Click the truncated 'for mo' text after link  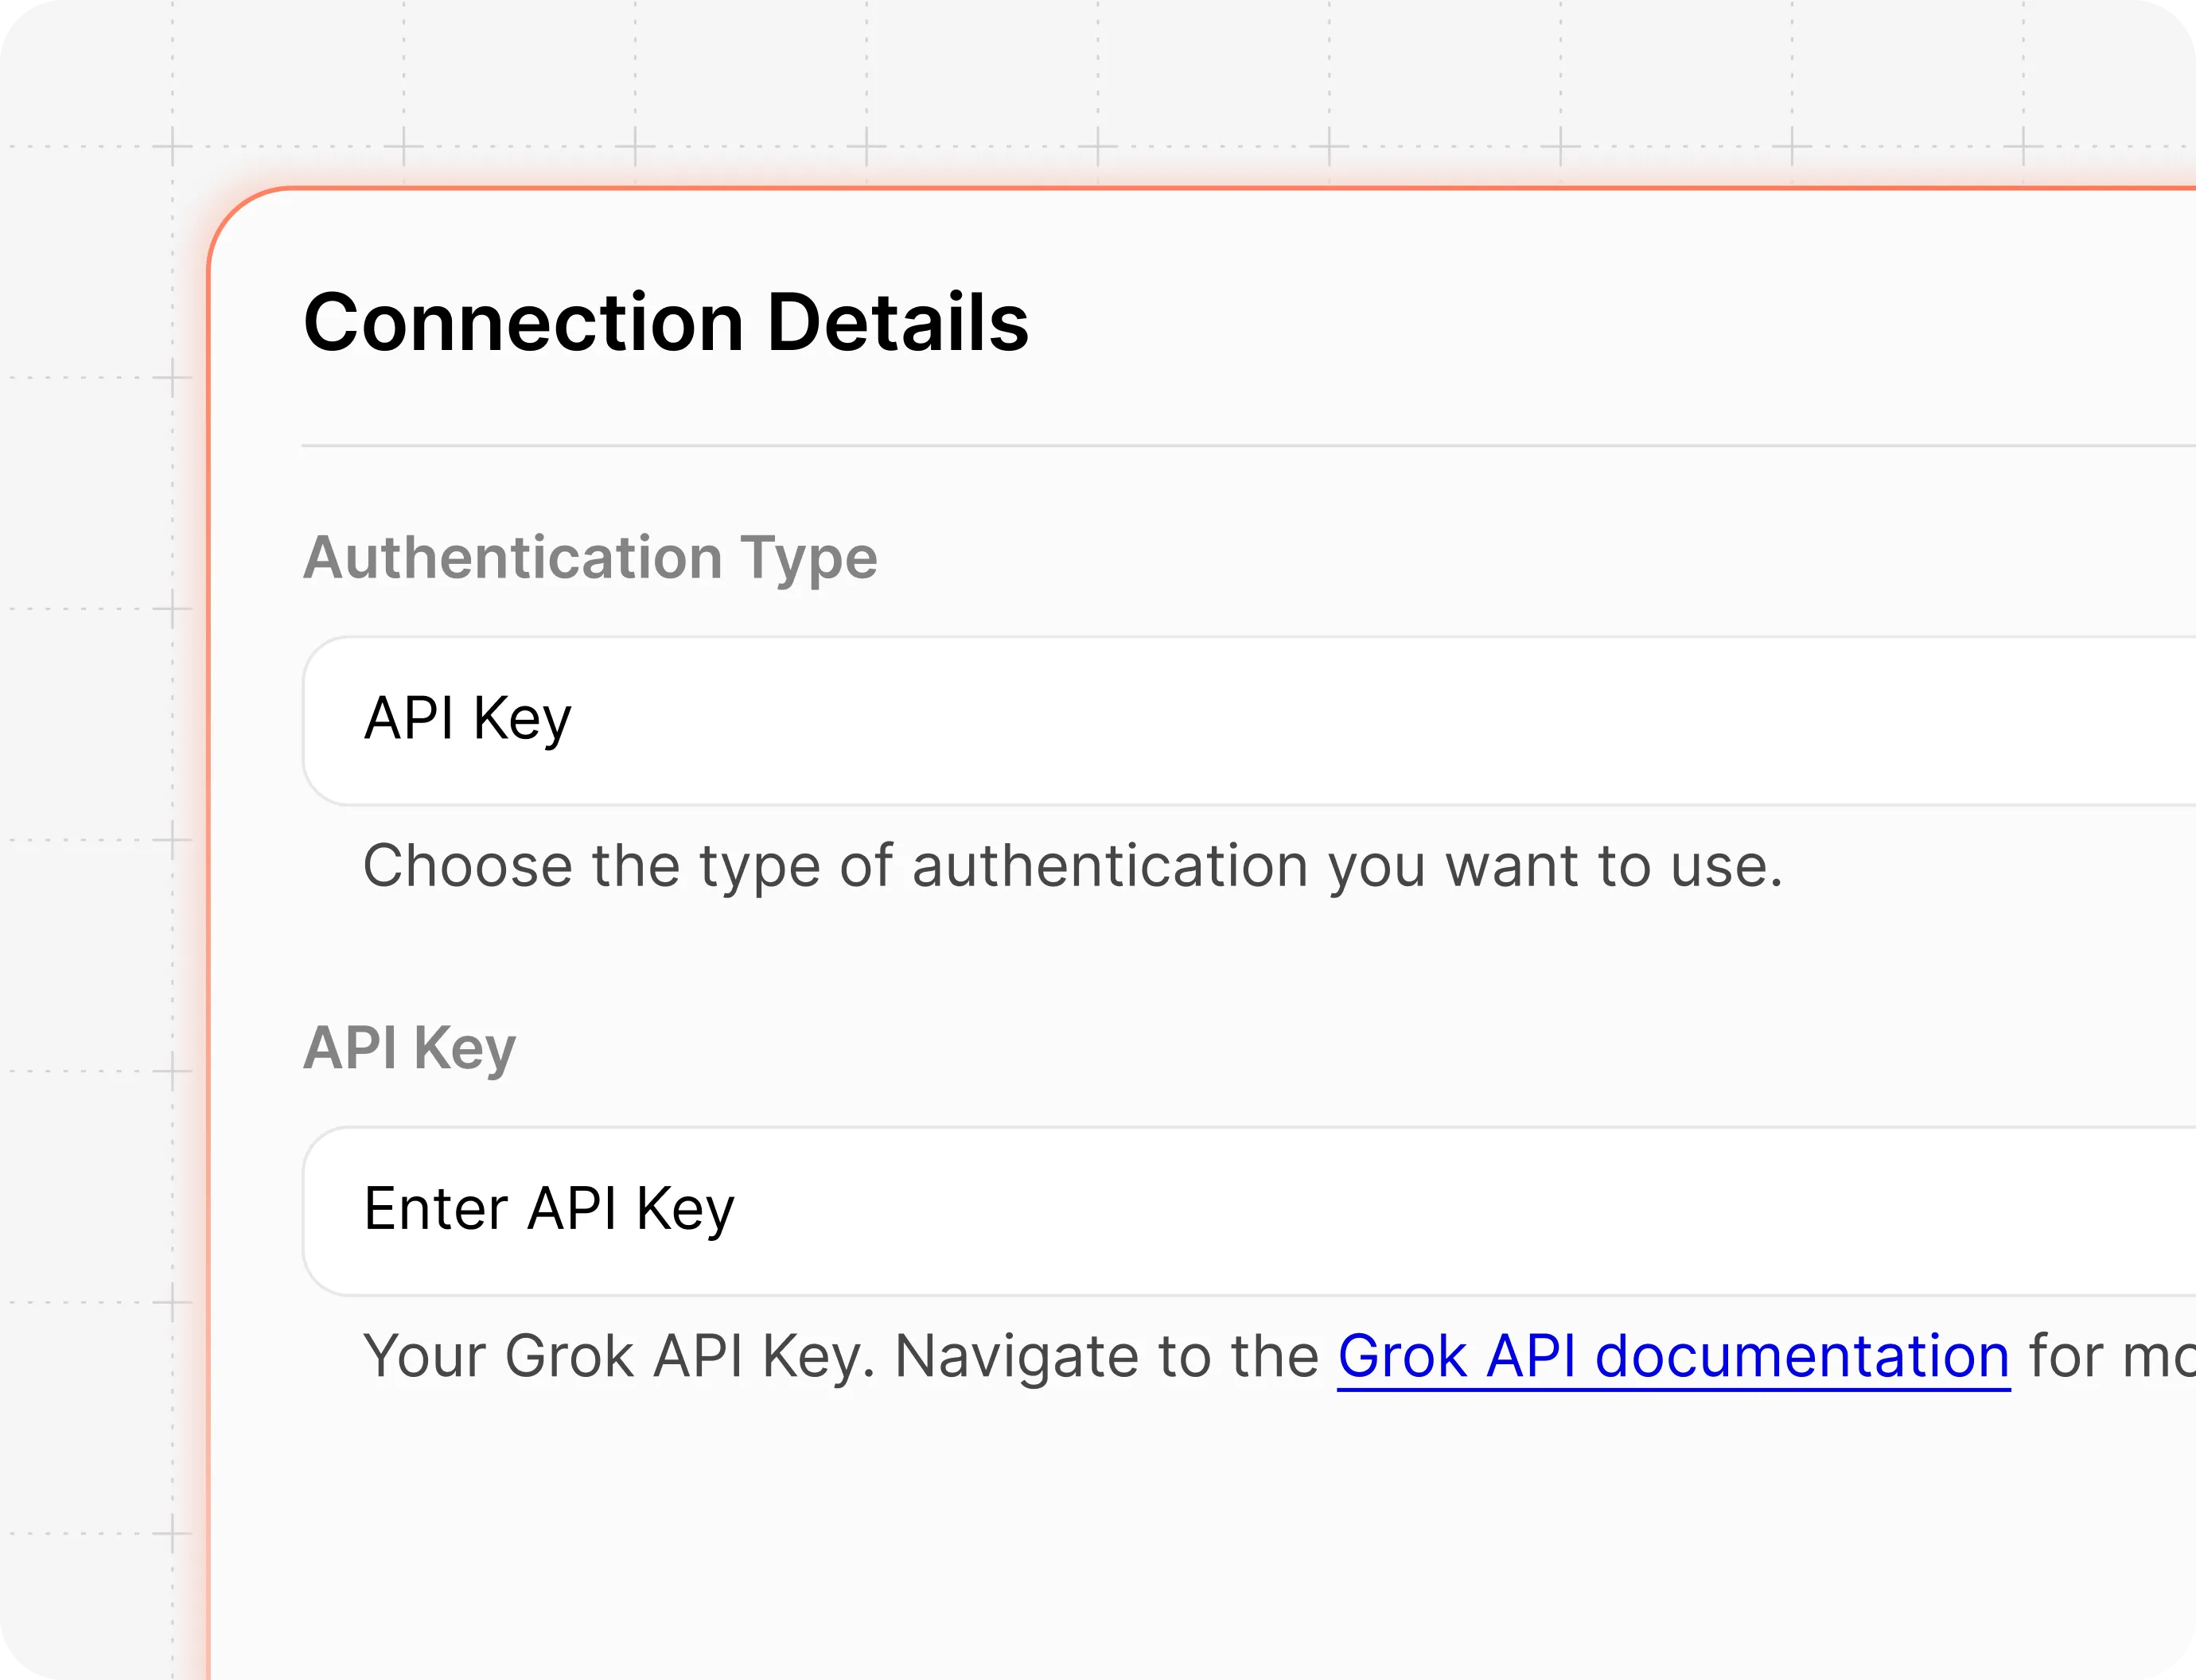click(2110, 1357)
